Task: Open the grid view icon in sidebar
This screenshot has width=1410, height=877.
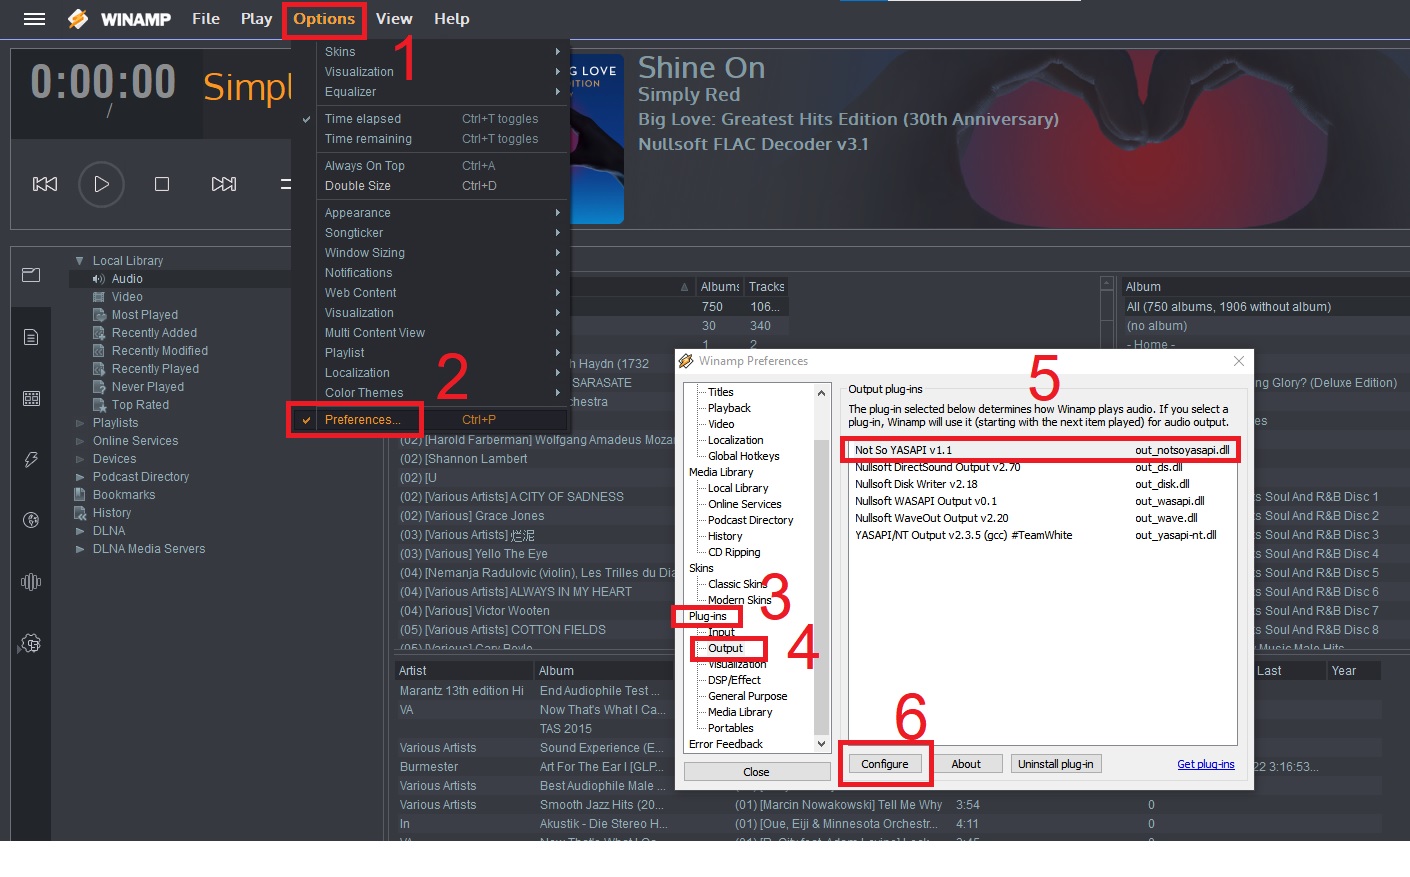Action: click(x=31, y=398)
